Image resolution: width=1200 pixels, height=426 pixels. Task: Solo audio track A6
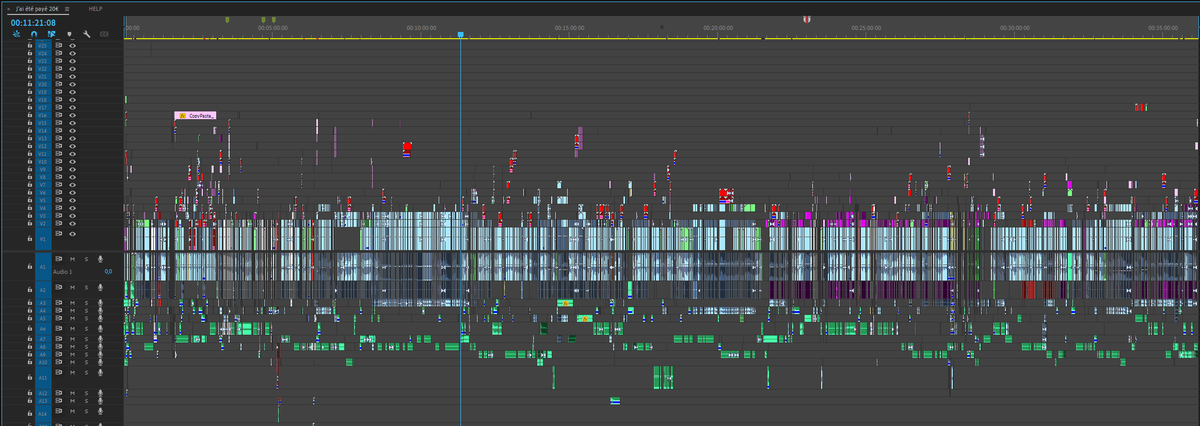(86, 328)
